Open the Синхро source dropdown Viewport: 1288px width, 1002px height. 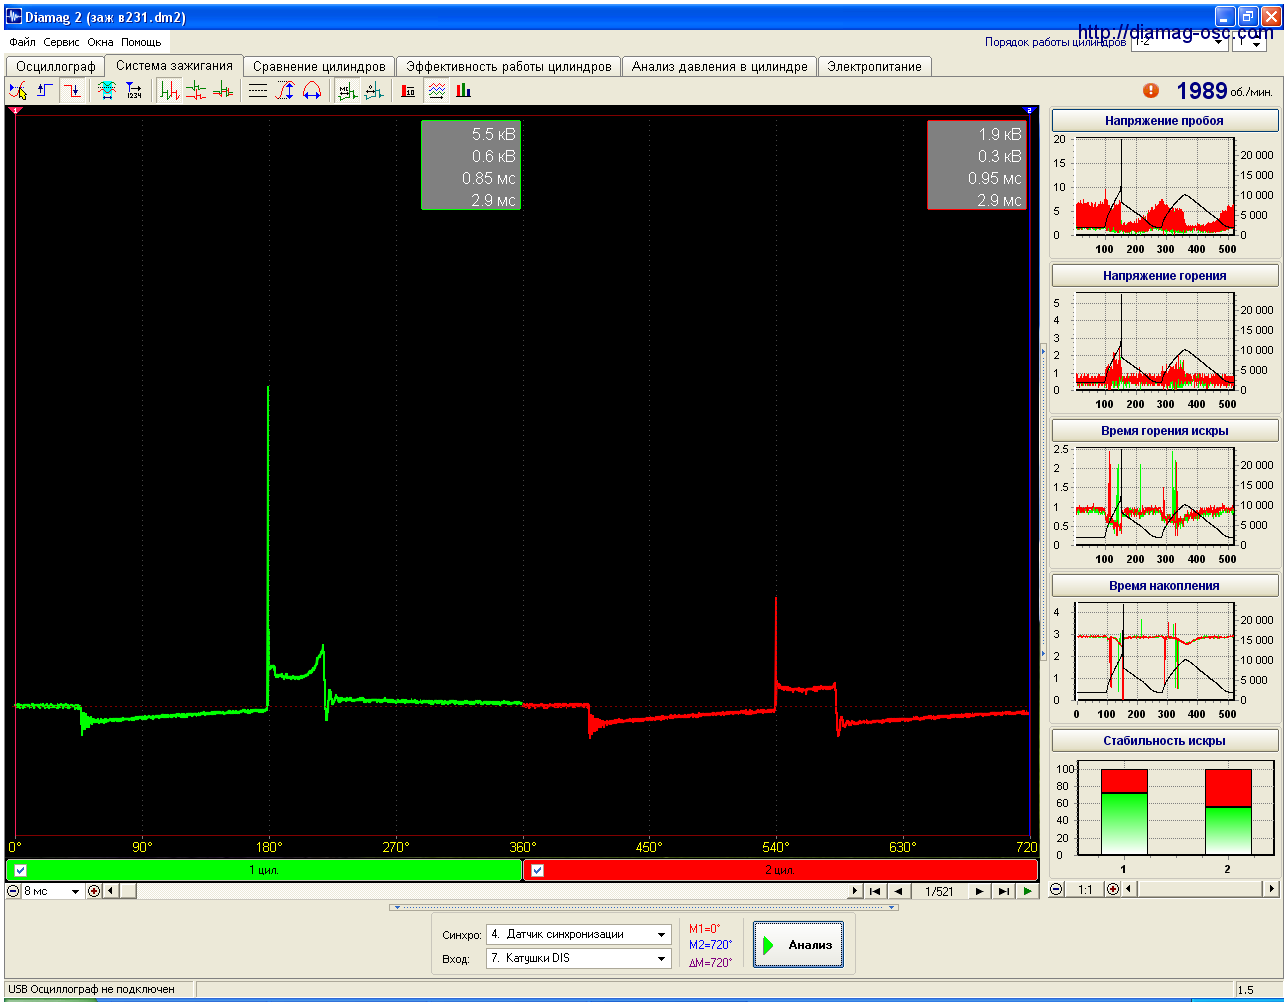click(x=662, y=934)
